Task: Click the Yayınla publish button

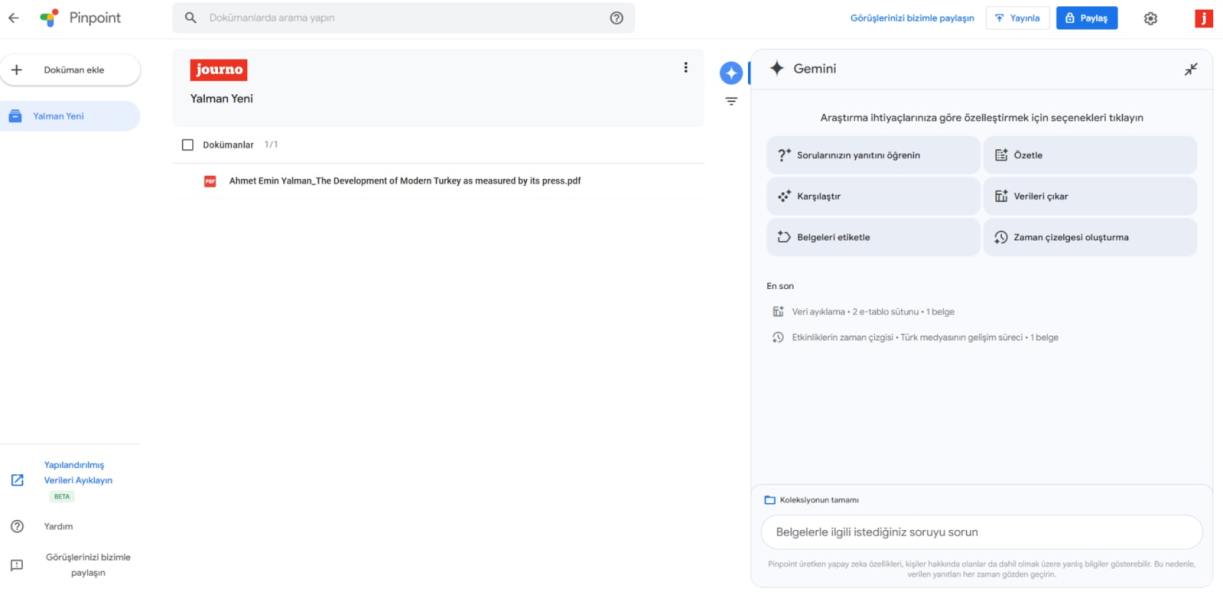Action: [1017, 18]
